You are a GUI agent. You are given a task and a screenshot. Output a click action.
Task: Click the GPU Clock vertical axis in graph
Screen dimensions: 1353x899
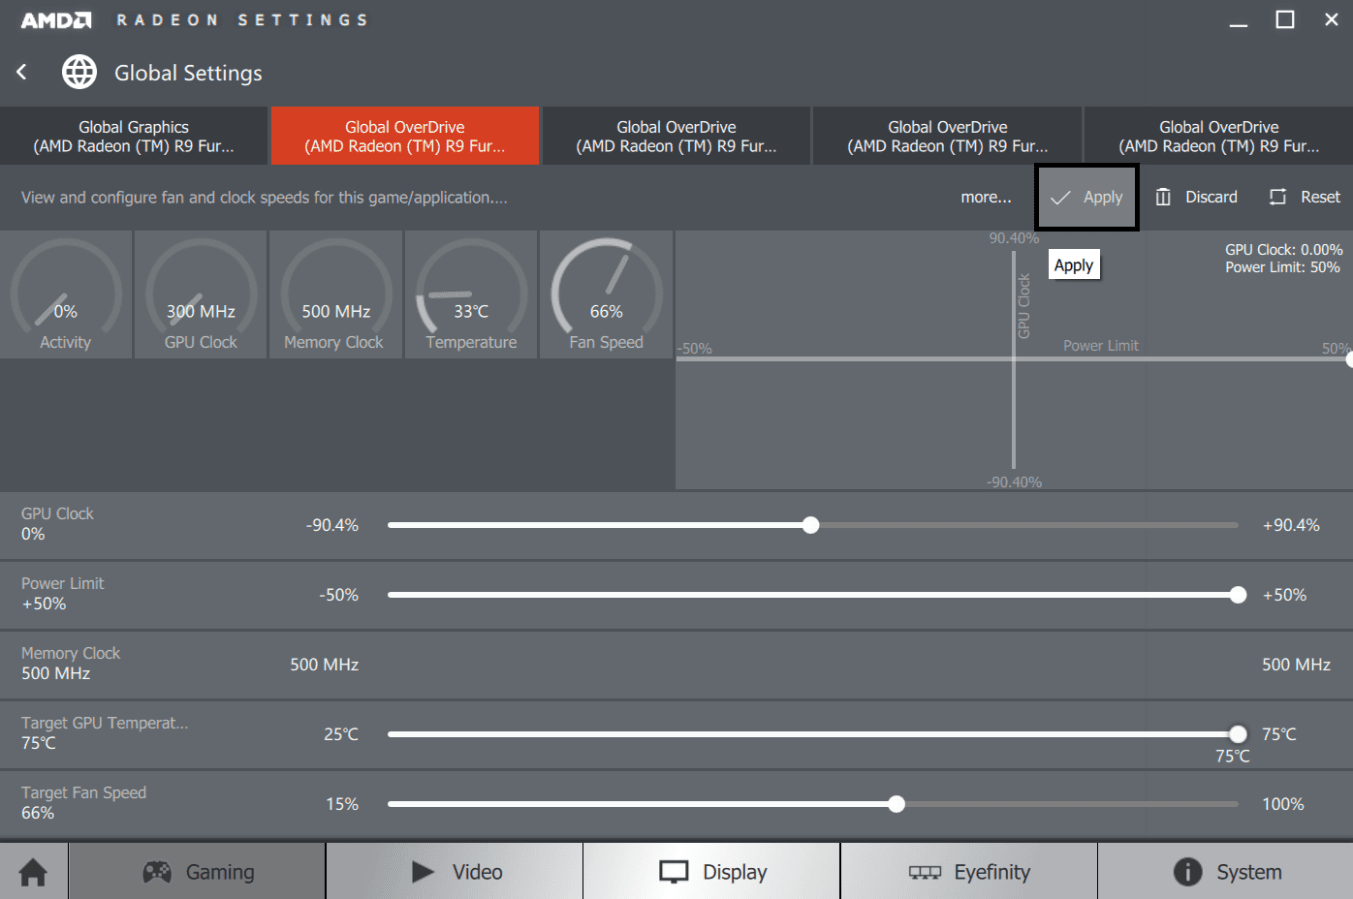pyautogui.click(x=1013, y=360)
